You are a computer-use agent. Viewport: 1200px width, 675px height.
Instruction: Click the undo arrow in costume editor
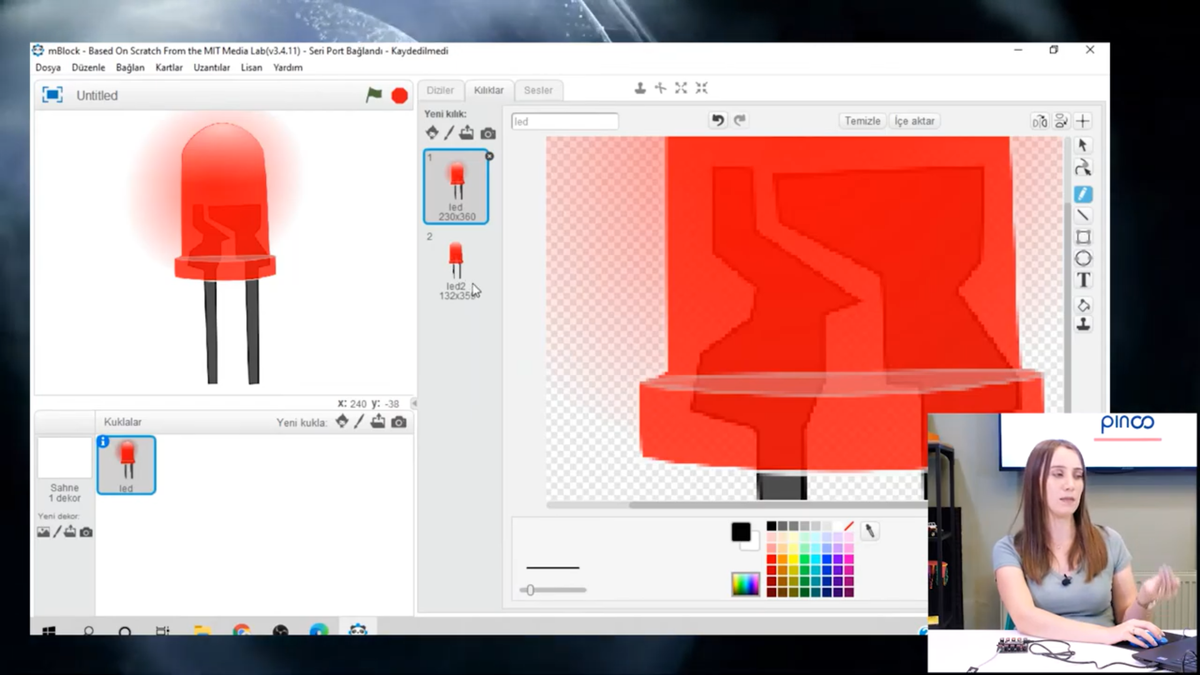[x=717, y=121]
